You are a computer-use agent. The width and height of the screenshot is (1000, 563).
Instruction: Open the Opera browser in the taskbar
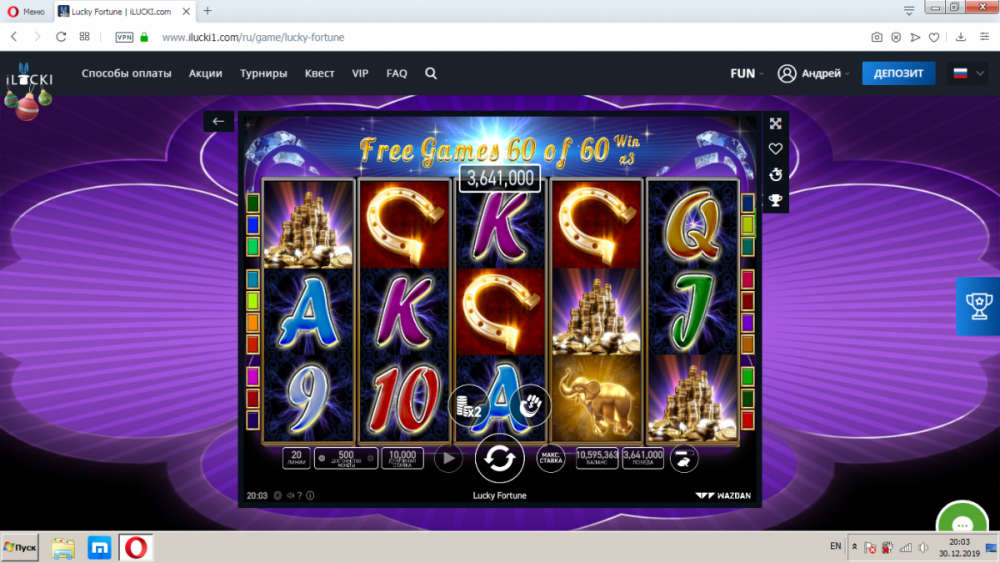tap(135, 548)
